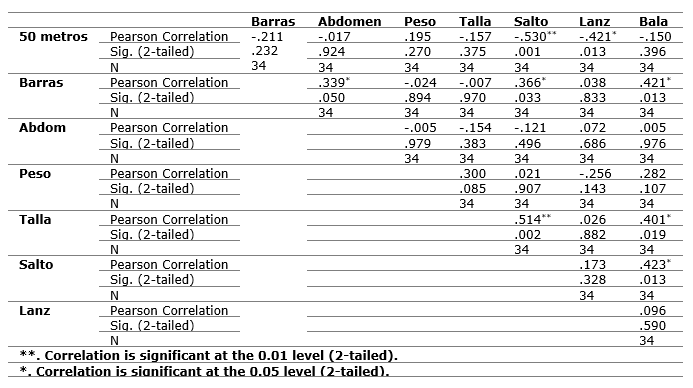
Task: Click the 0.05 level significance footnote
Action: 204,371
